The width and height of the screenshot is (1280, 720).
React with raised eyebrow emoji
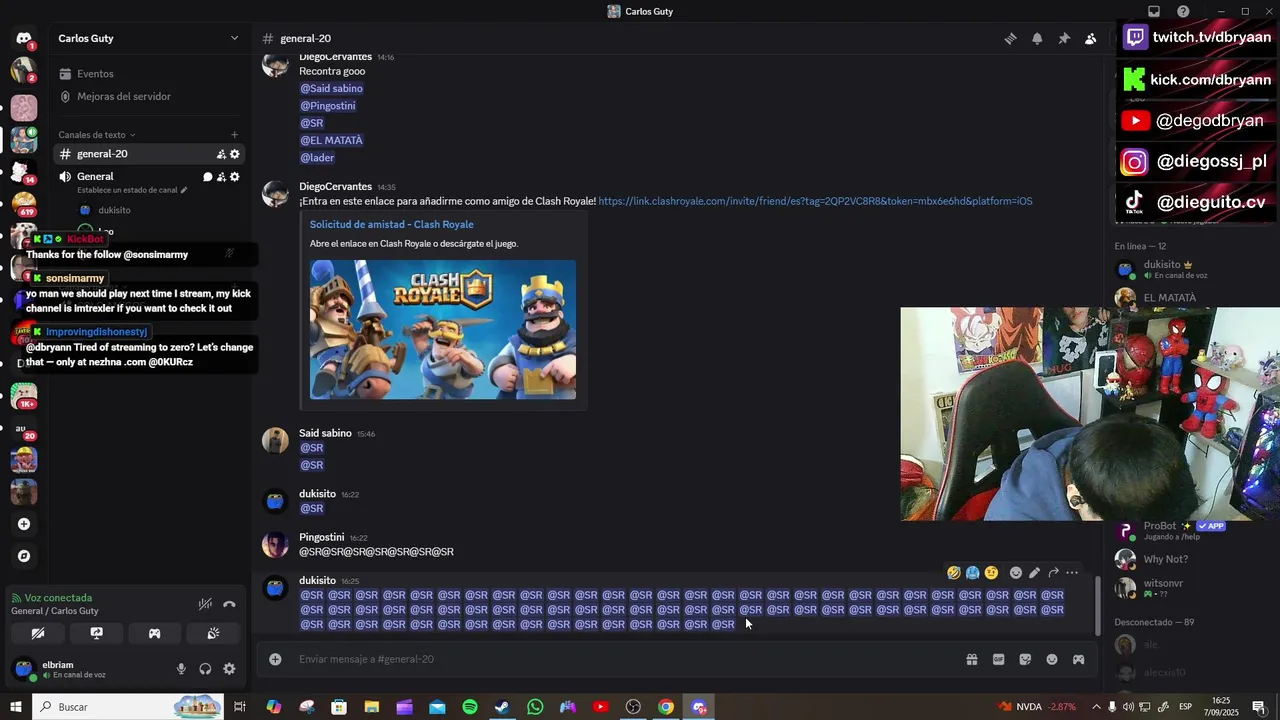pyautogui.click(x=991, y=573)
